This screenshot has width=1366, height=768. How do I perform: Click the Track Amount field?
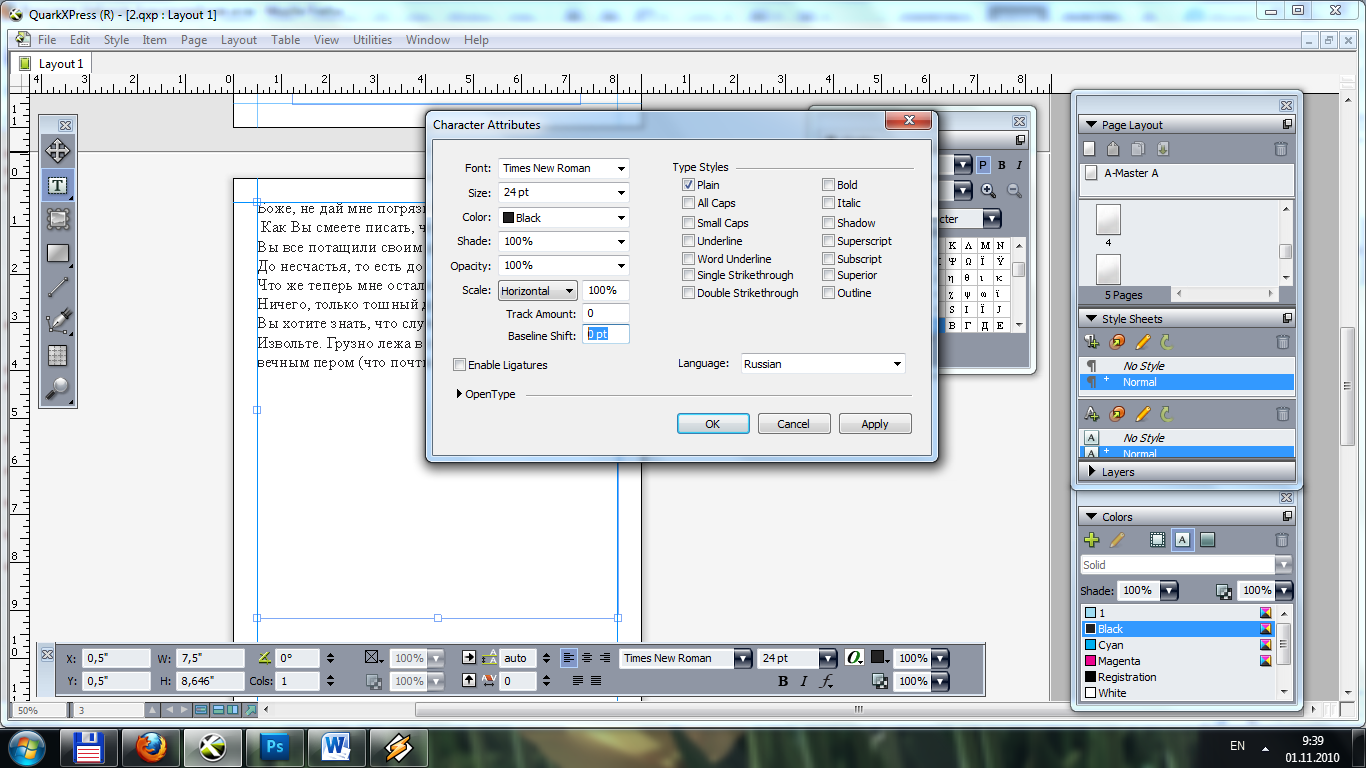point(606,314)
